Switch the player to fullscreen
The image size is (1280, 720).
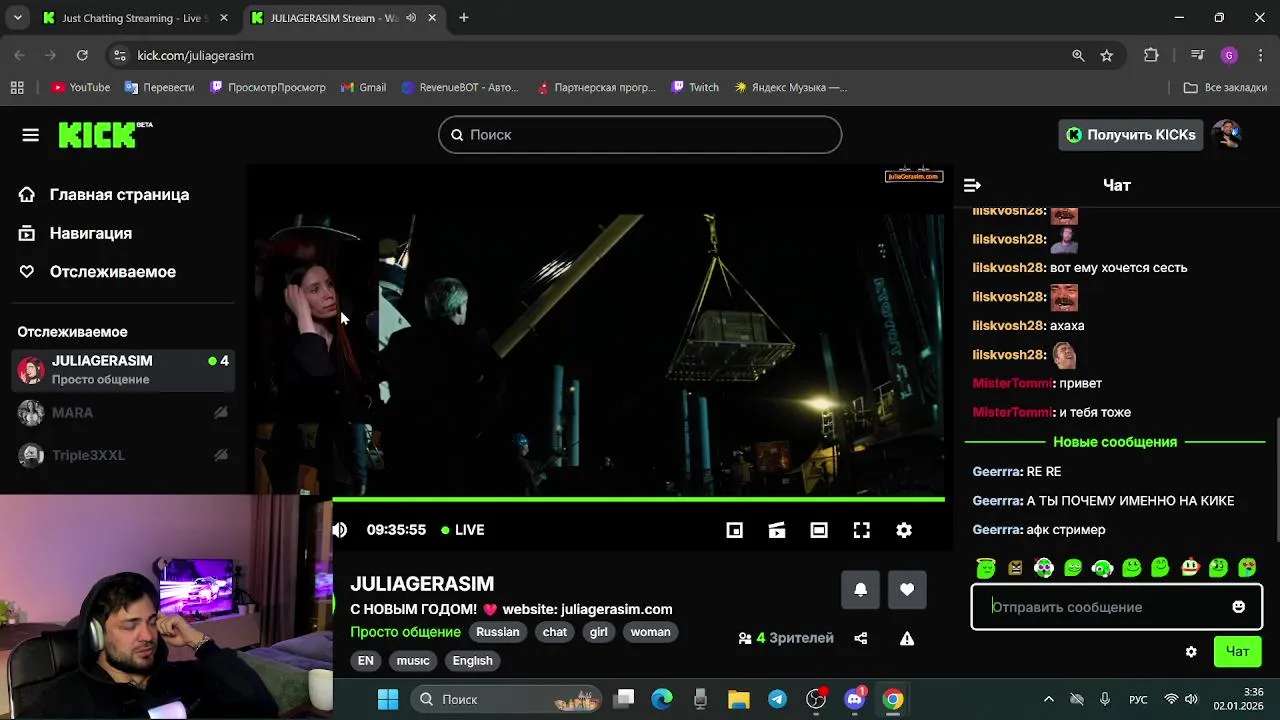click(x=861, y=530)
